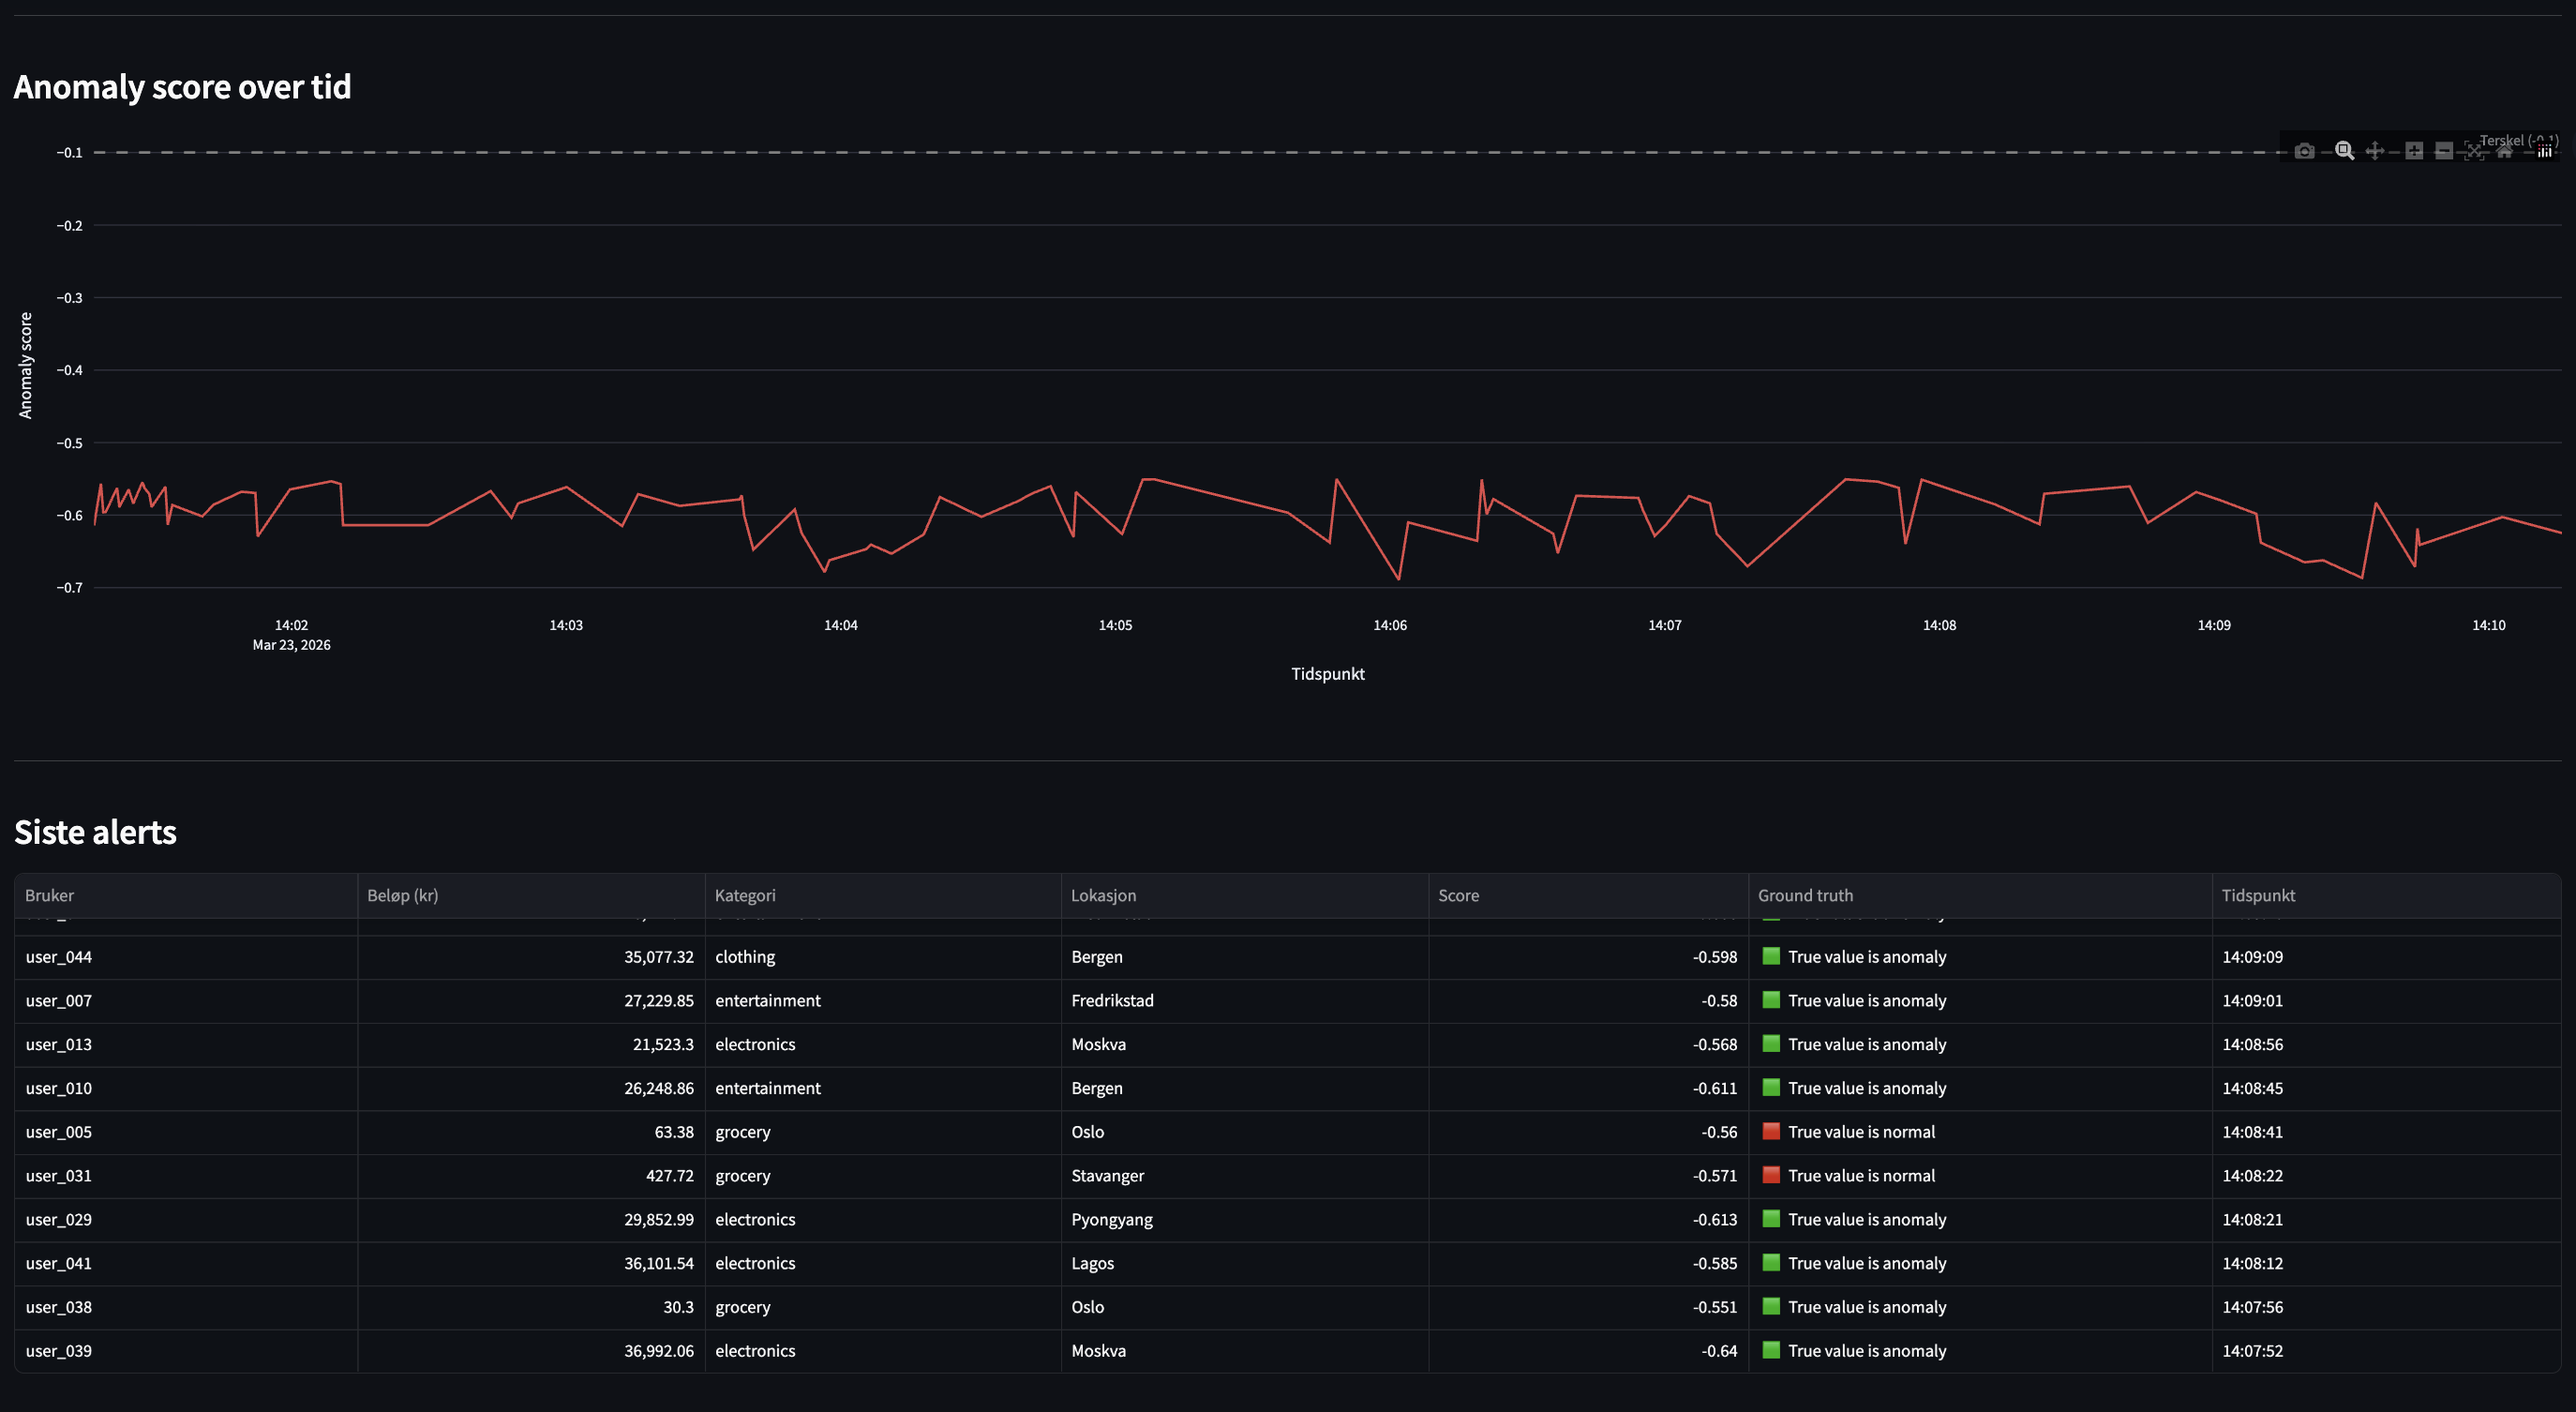The height and width of the screenshot is (1412, 2576).
Task: Zoom in using the plus icon
Action: [x=2413, y=152]
